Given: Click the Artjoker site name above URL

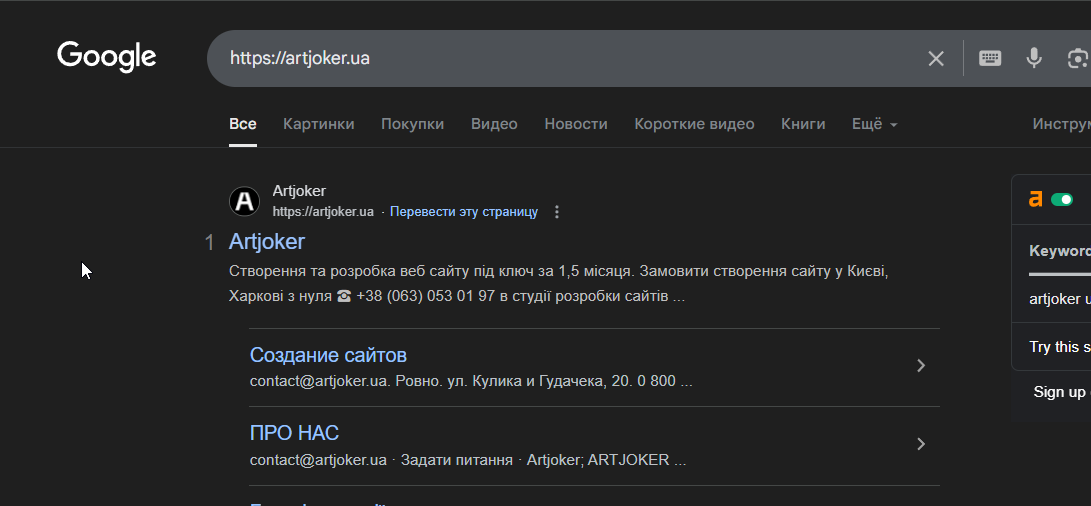Looking at the screenshot, I should tap(299, 191).
